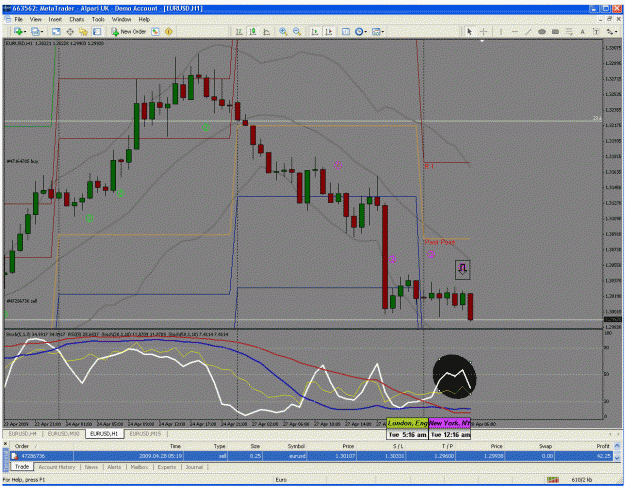Select the Text tool (A)
The height and width of the screenshot is (486, 625).
point(582,31)
